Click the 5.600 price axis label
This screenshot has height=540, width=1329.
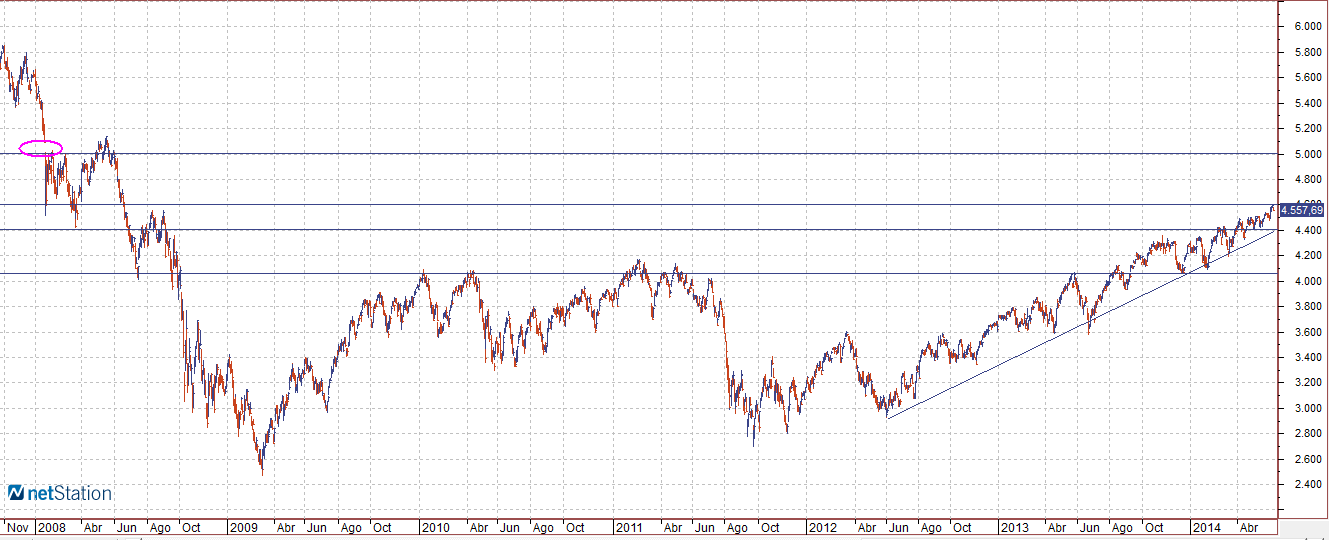[x=1308, y=77]
